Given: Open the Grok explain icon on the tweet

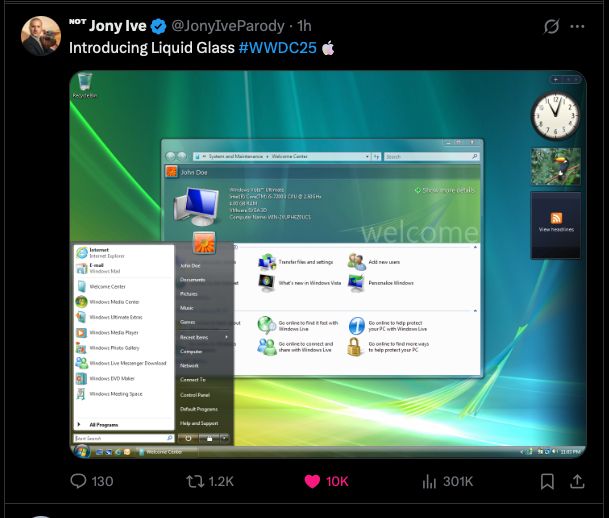Looking at the screenshot, I should (x=551, y=26).
